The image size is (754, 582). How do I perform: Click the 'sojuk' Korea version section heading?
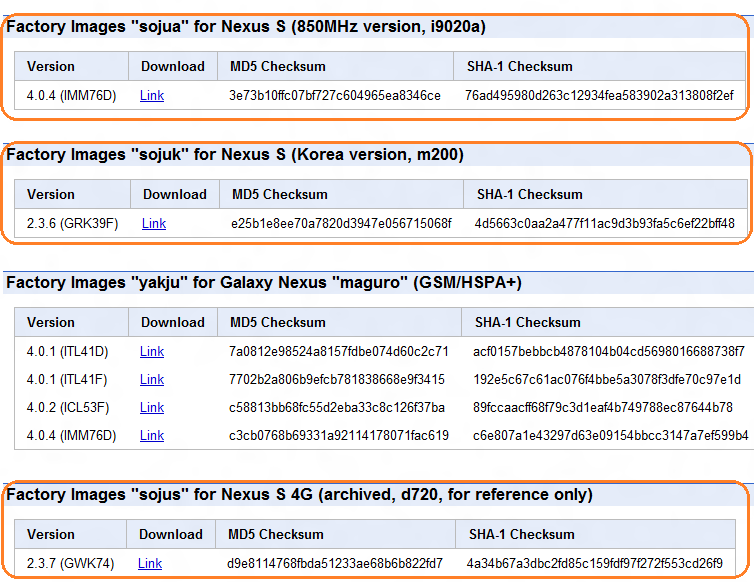tap(235, 155)
